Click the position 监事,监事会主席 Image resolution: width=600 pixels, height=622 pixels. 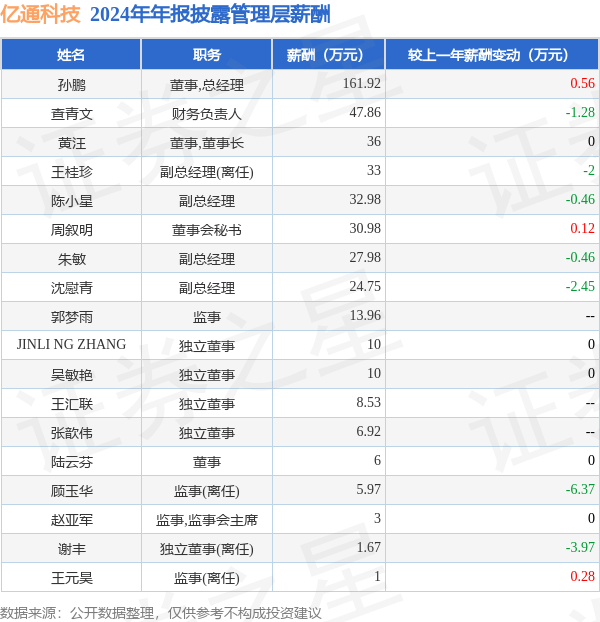[x=207, y=520]
